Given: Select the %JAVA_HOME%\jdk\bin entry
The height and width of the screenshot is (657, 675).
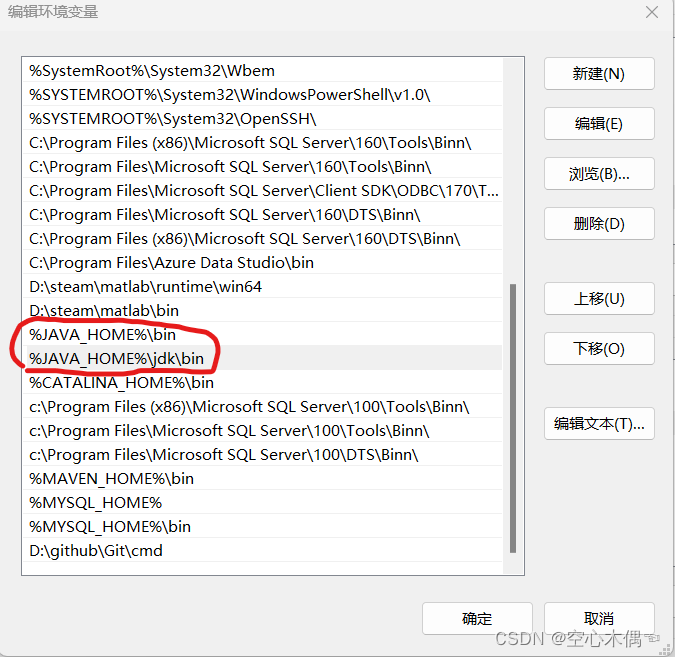Looking at the screenshot, I should 117,358.
